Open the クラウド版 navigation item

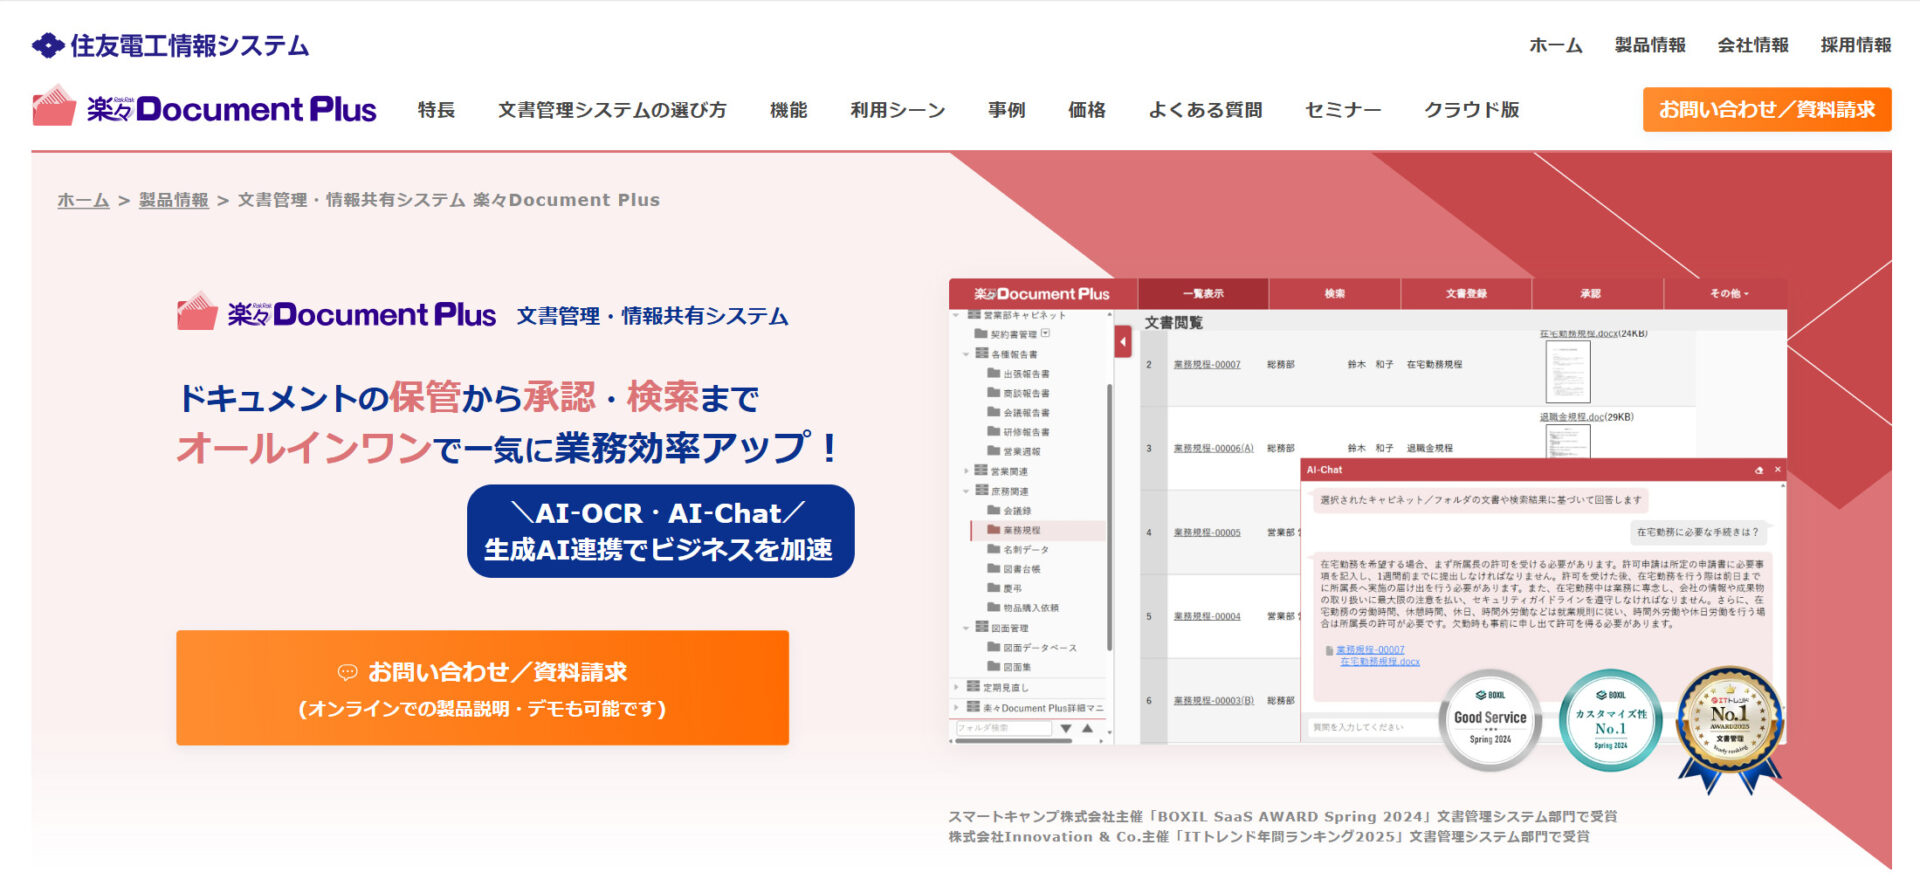click(1471, 110)
